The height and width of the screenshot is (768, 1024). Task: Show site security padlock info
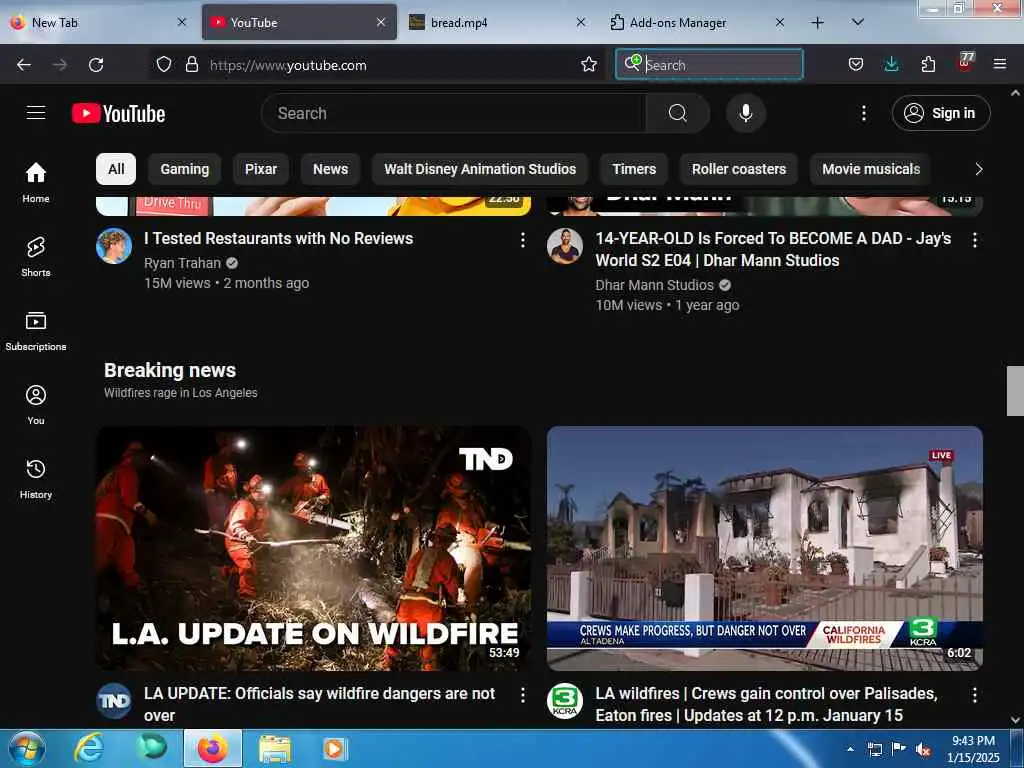click(191, 65)
